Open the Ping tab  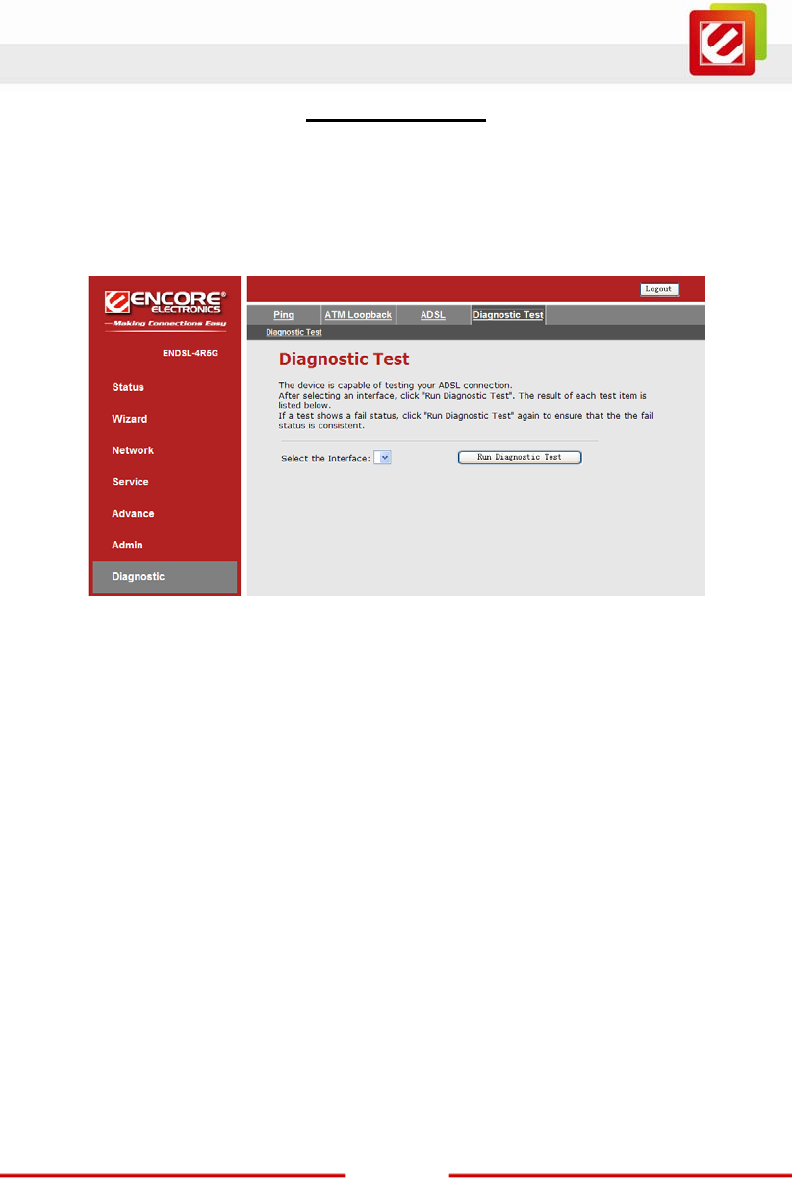284,315
